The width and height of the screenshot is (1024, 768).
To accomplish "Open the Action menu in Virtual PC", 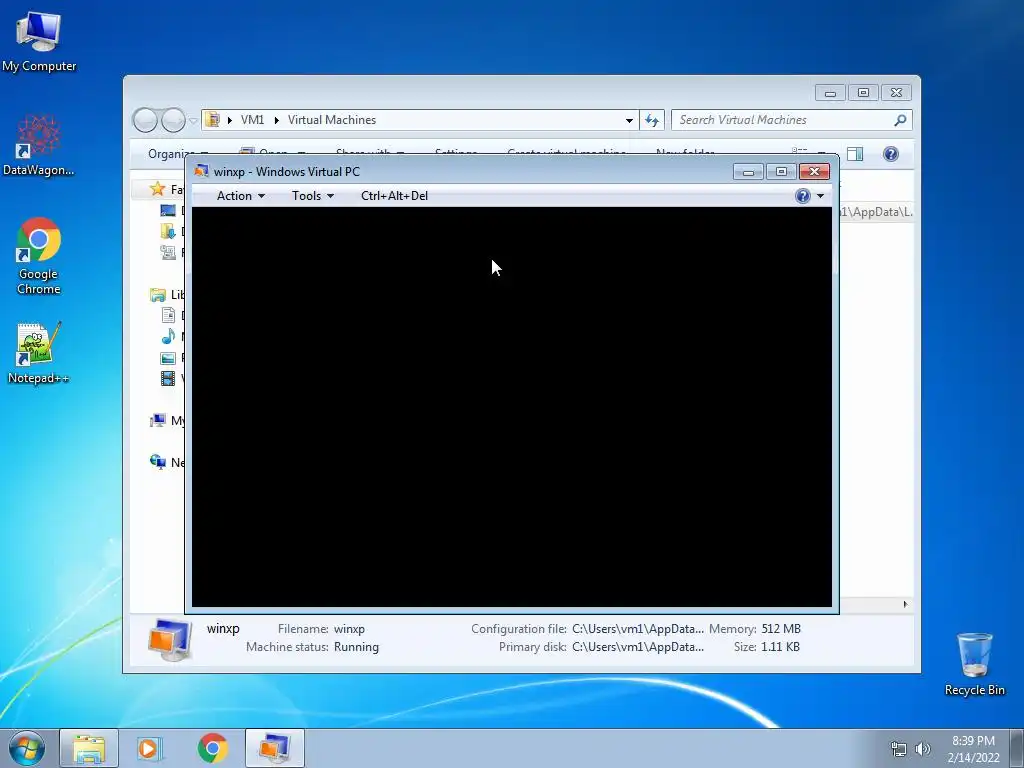I will coord(240,196).
